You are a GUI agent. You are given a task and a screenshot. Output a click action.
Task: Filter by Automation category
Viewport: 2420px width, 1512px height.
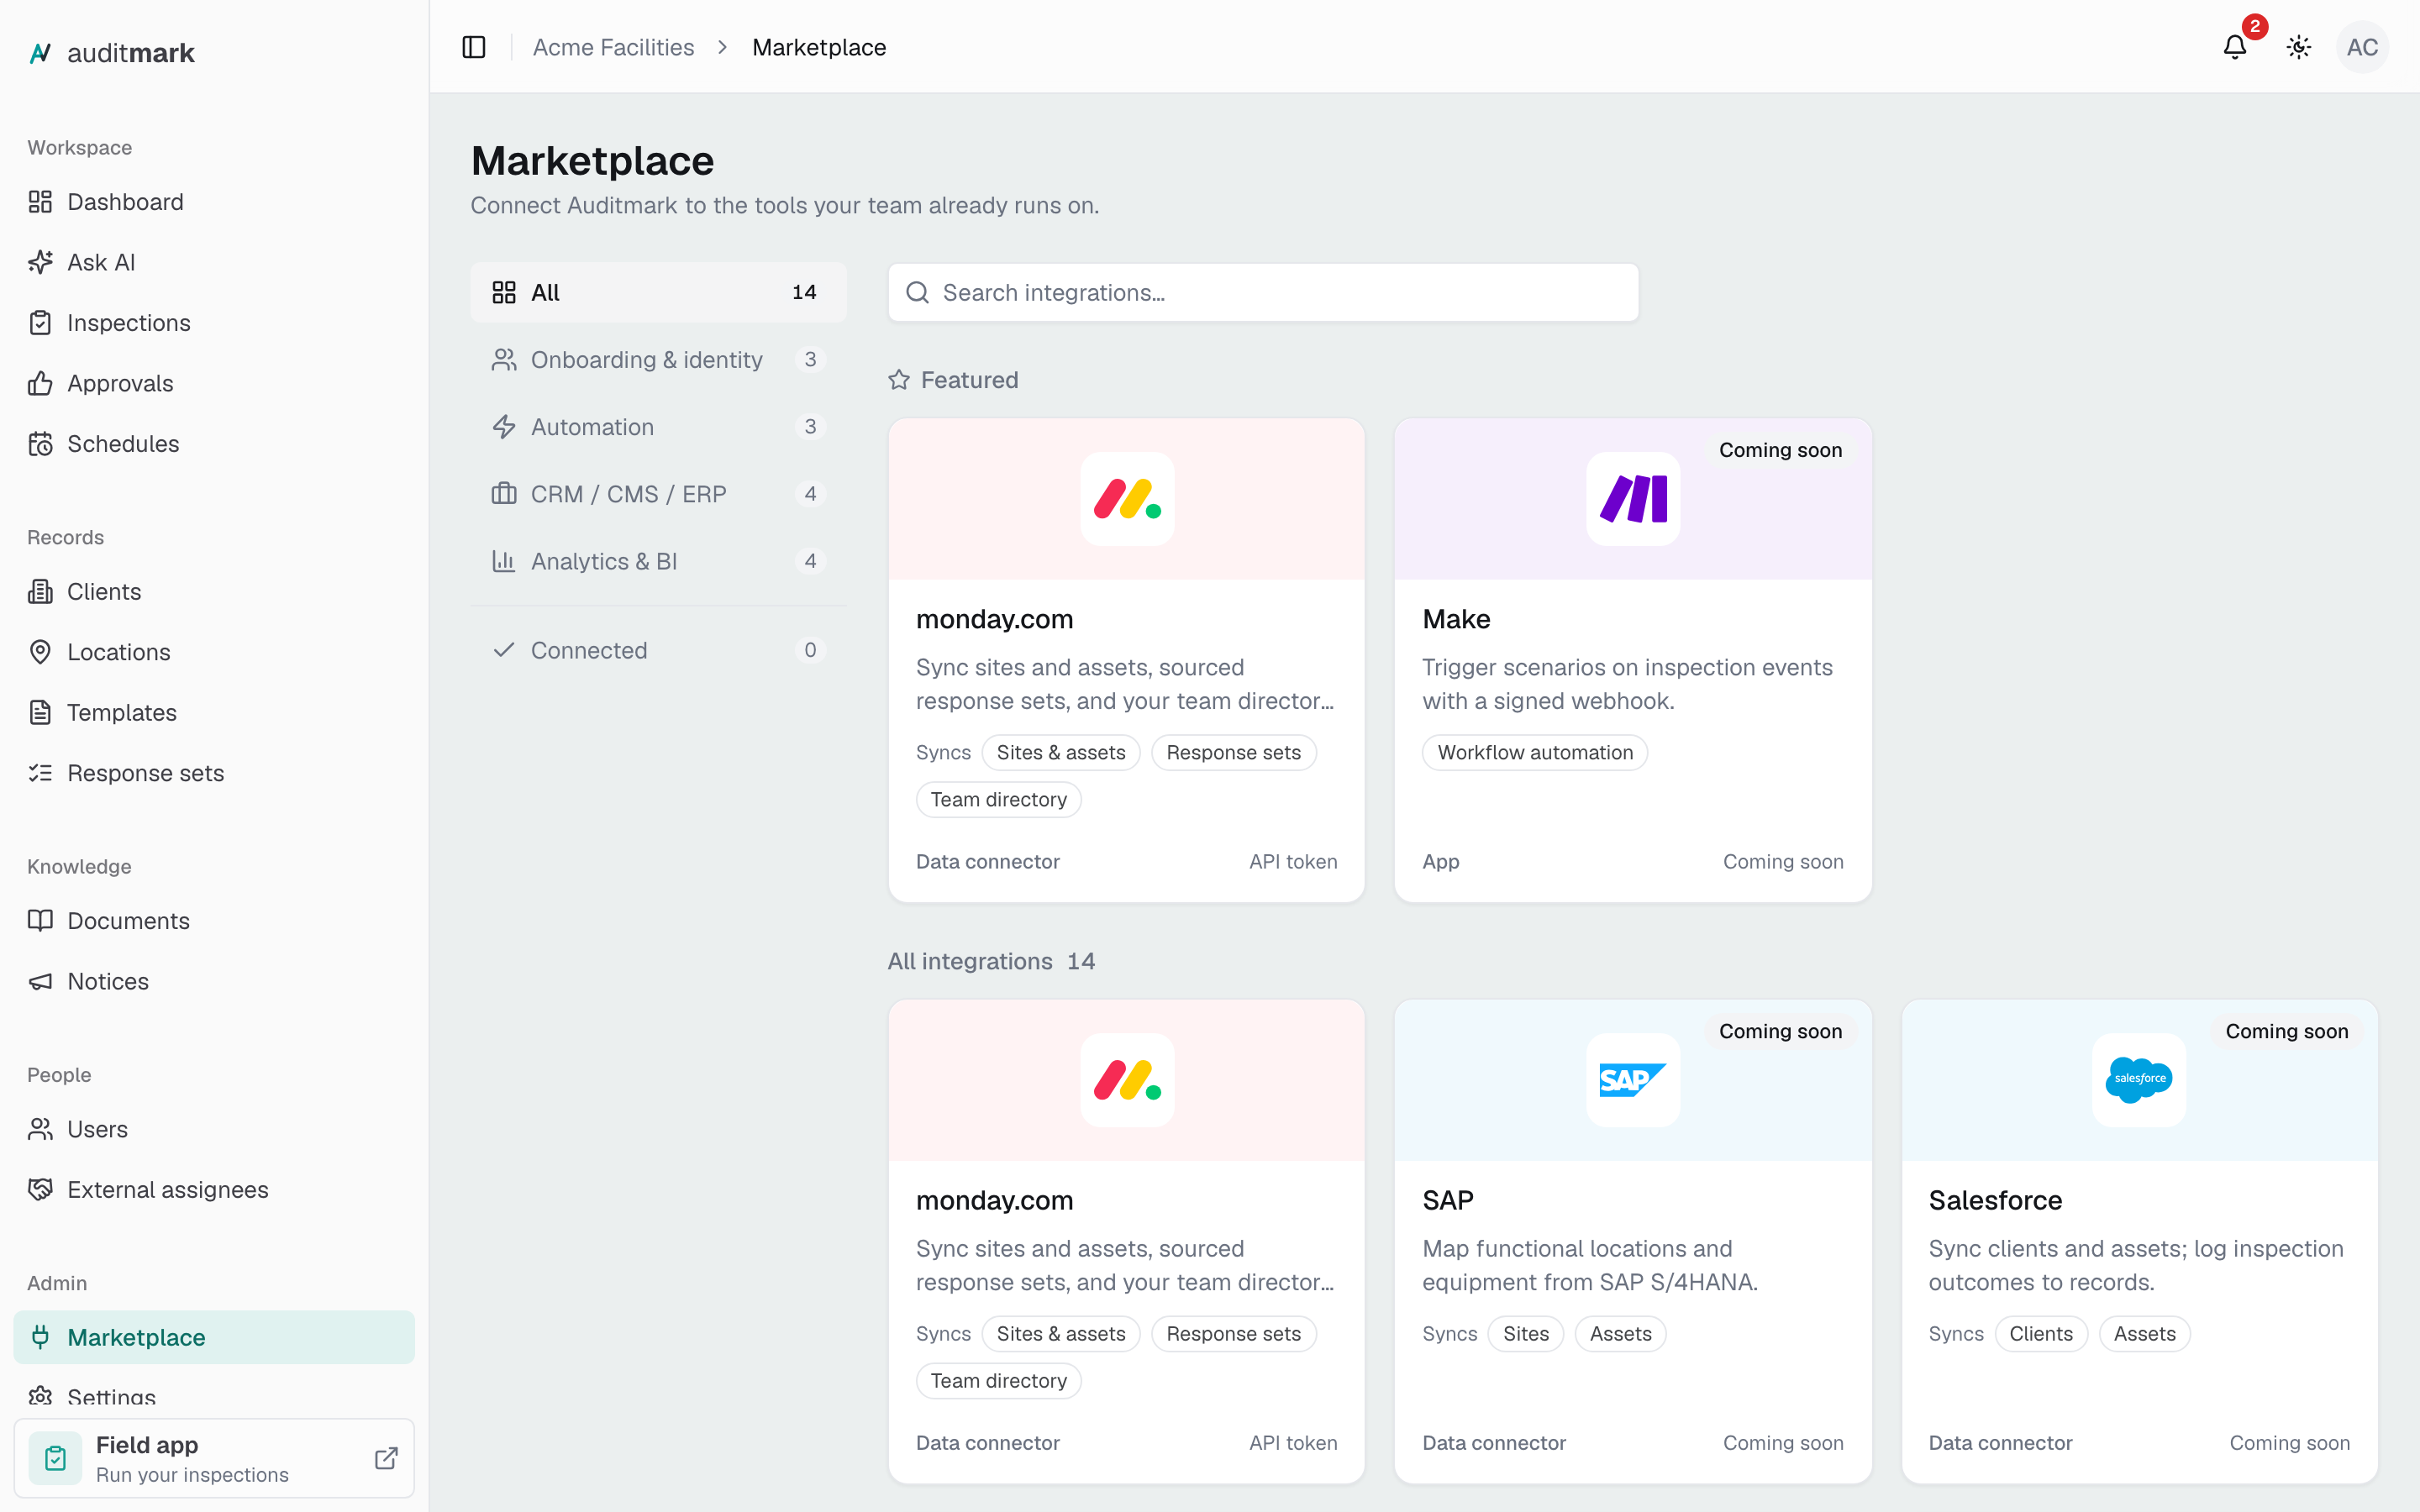click(658, 427)
